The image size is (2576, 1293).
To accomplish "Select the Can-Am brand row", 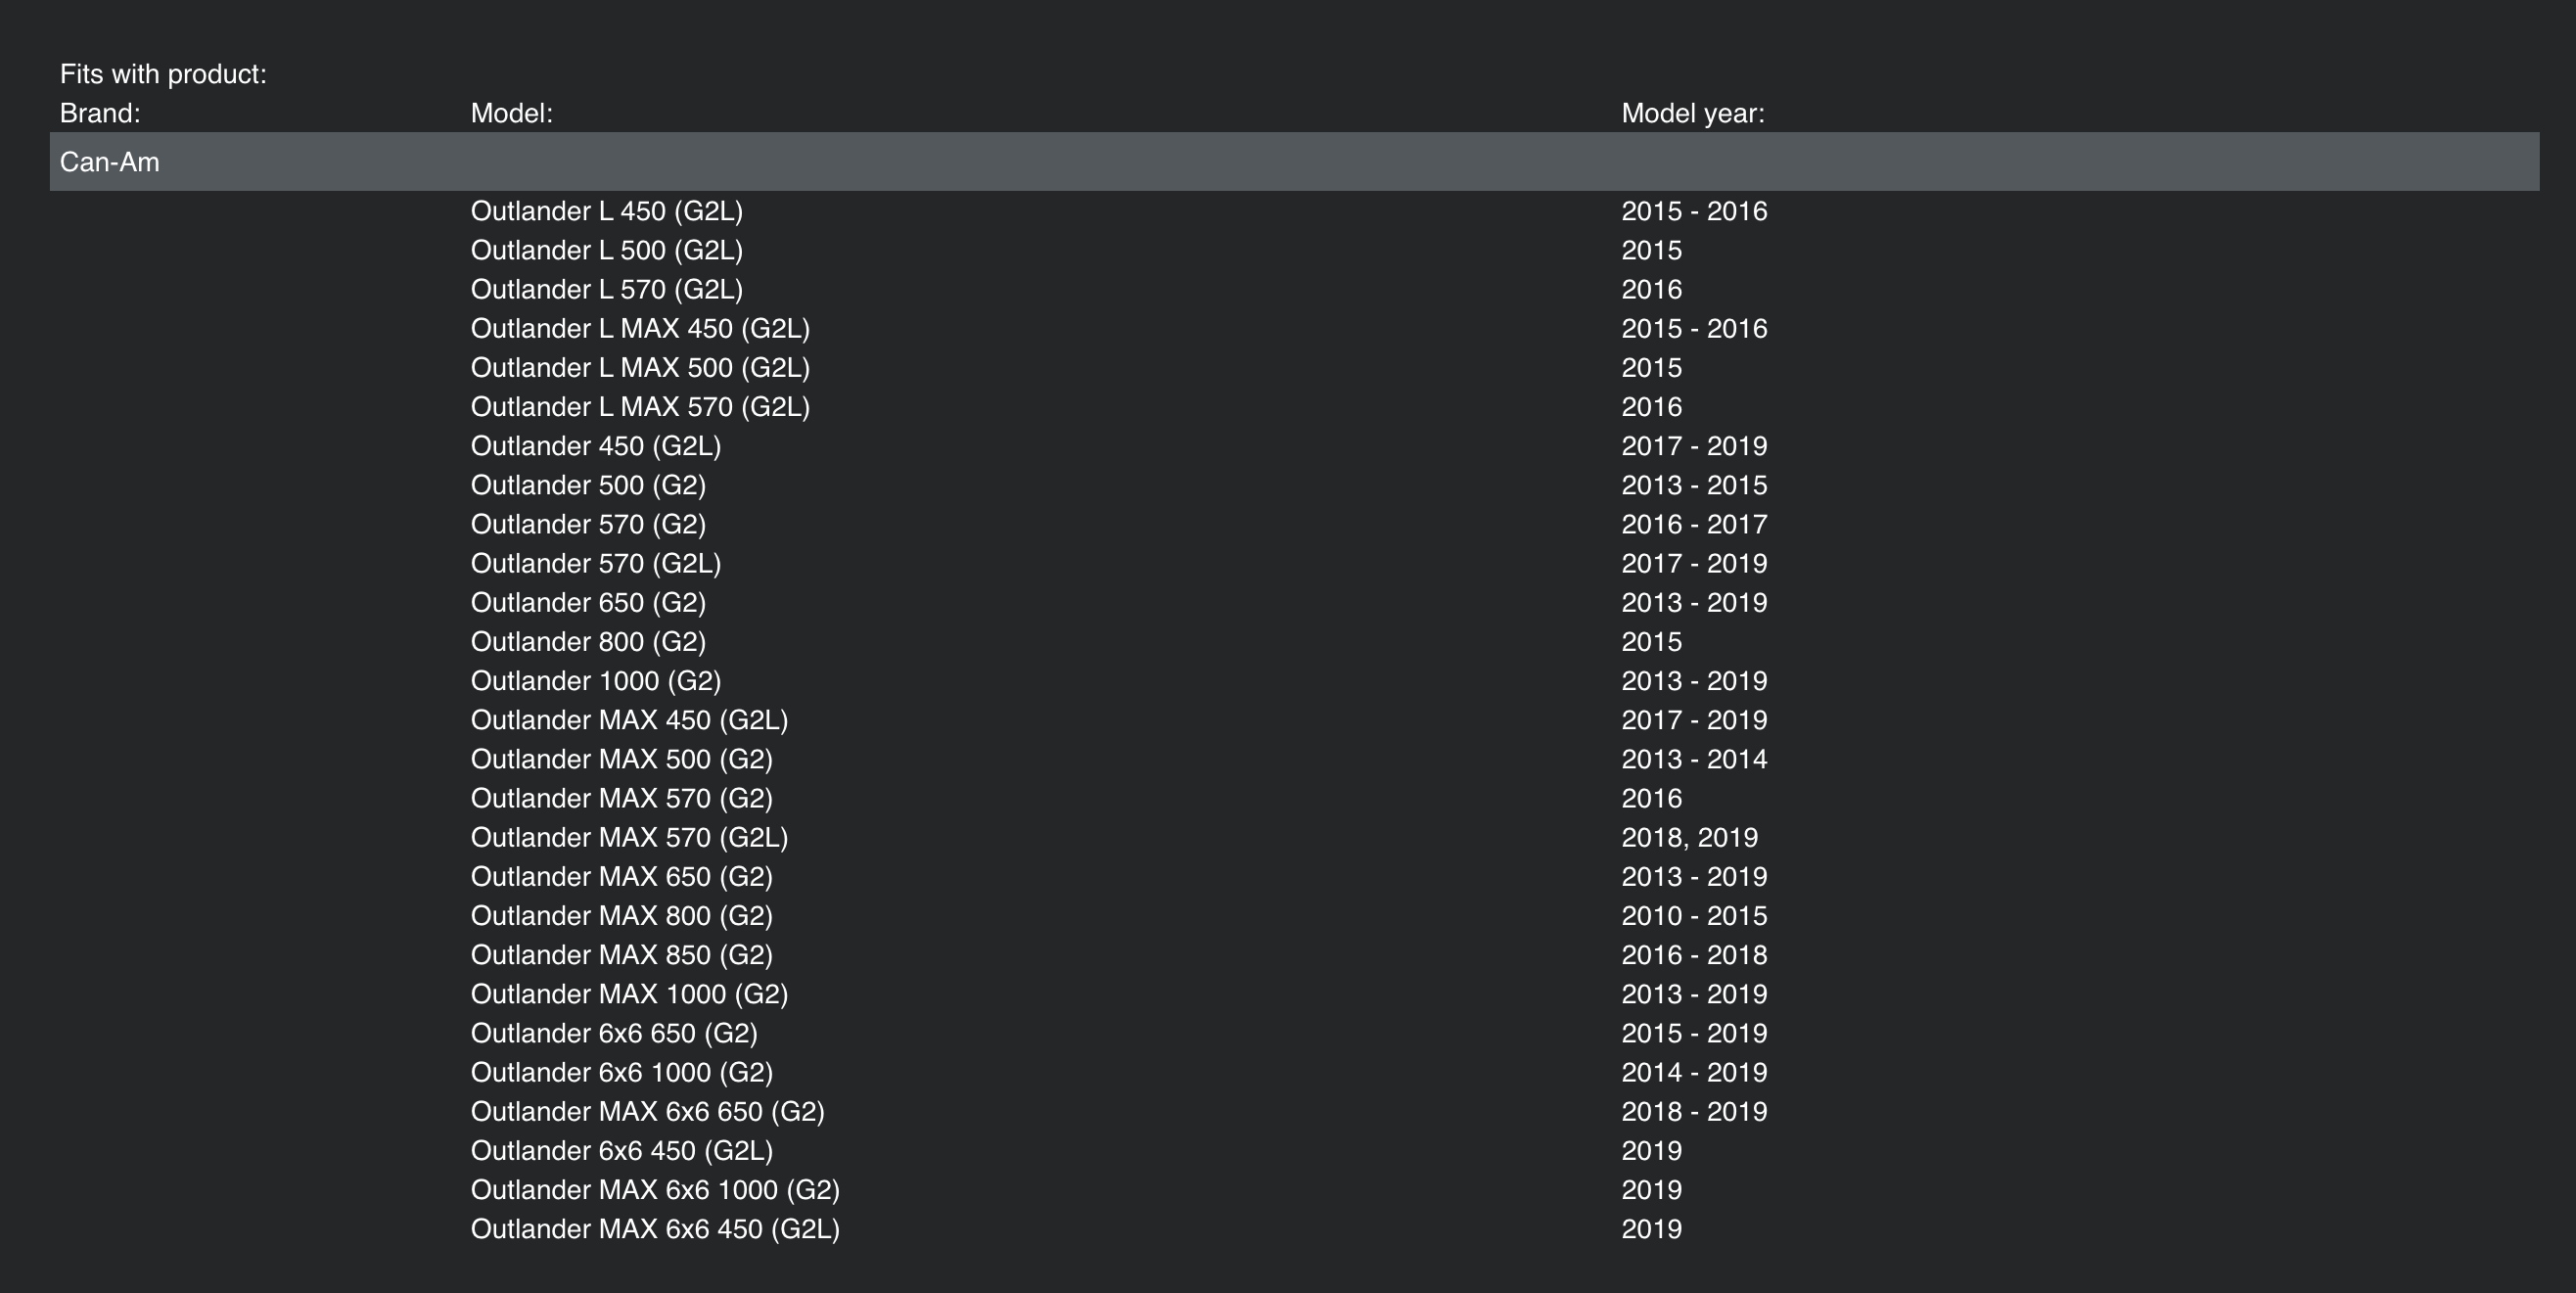I will coord(1294,161).
